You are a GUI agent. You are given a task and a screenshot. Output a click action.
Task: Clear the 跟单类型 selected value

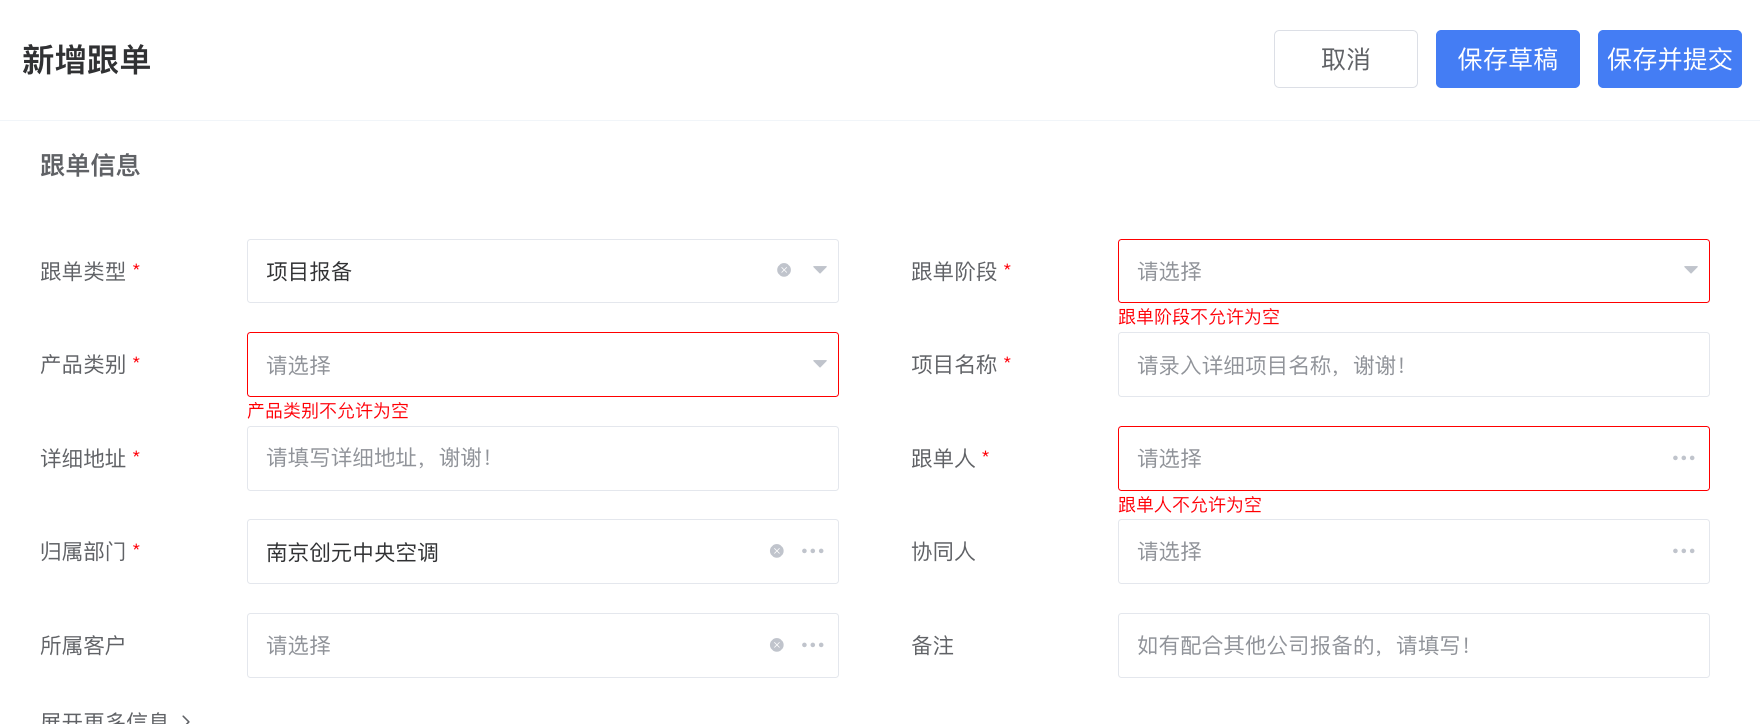pos(784,270)
